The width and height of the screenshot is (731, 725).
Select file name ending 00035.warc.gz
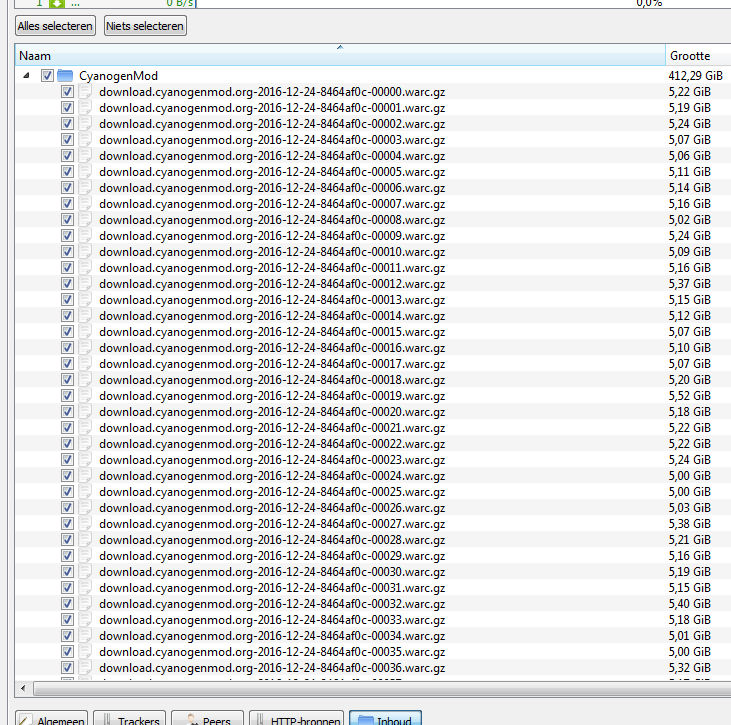point(272,652)
